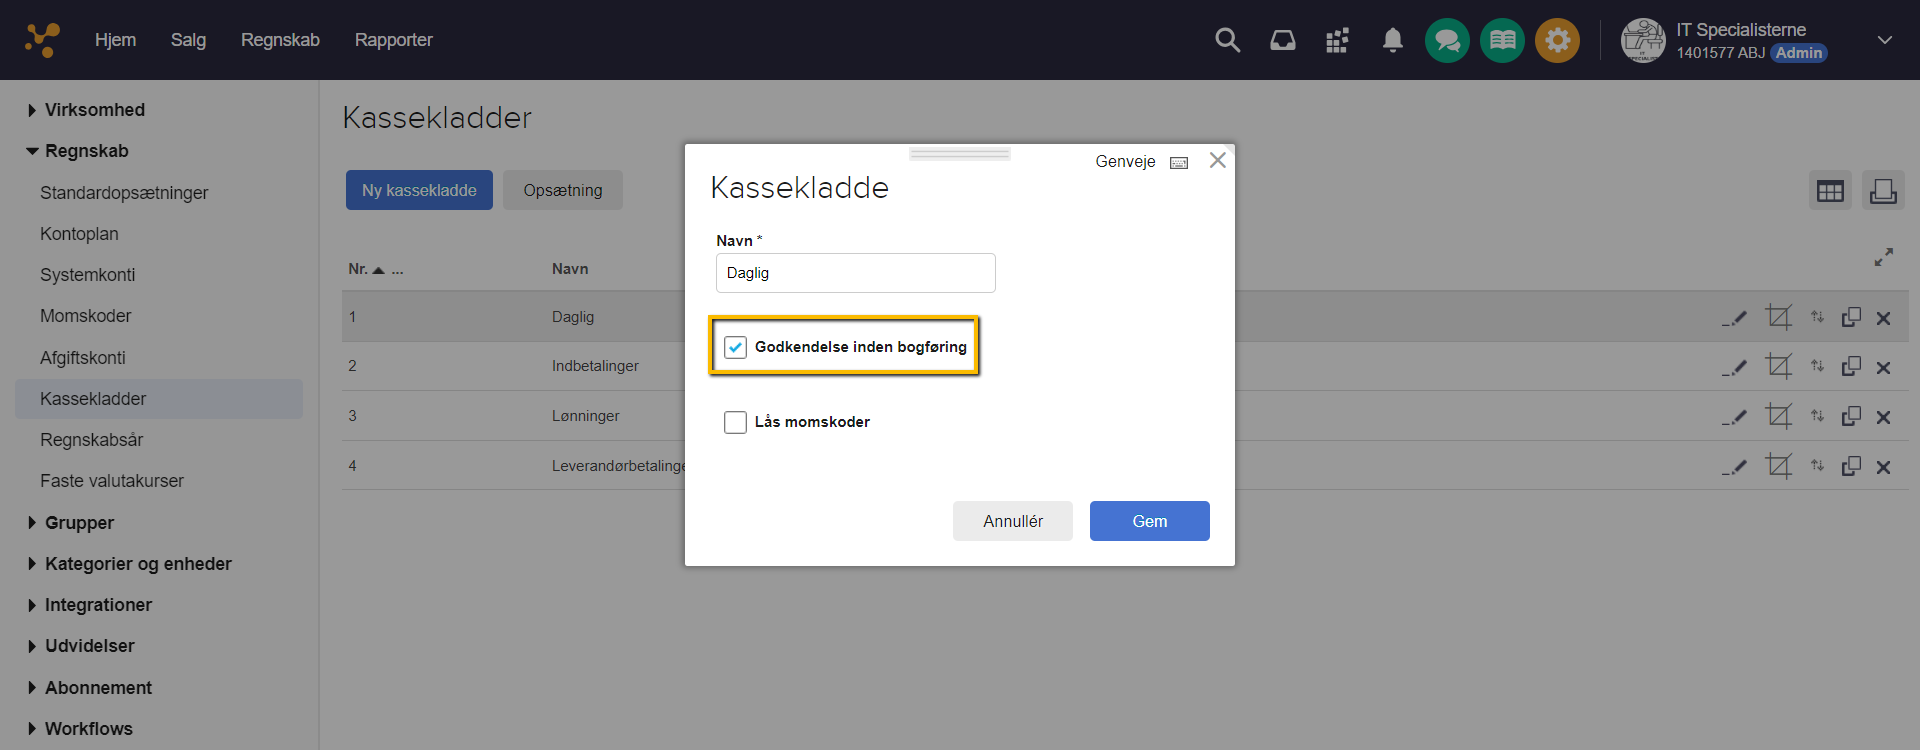
Task: Select Kontoplan in the sidebar
Action: [79, 234]
